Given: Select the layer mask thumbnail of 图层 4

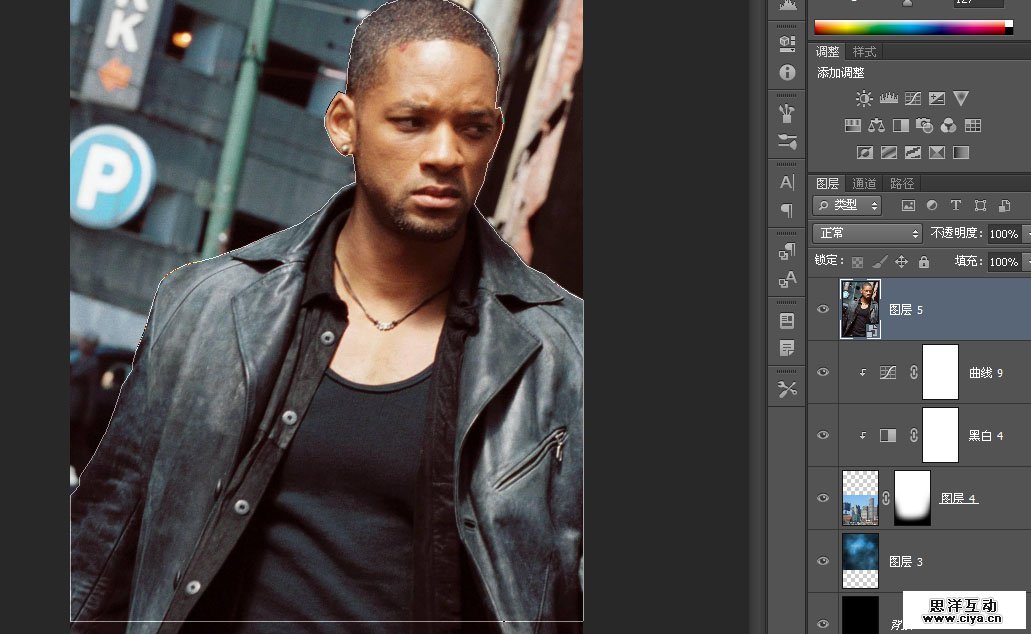Looking at the screenshot, I should pos(912,498).
